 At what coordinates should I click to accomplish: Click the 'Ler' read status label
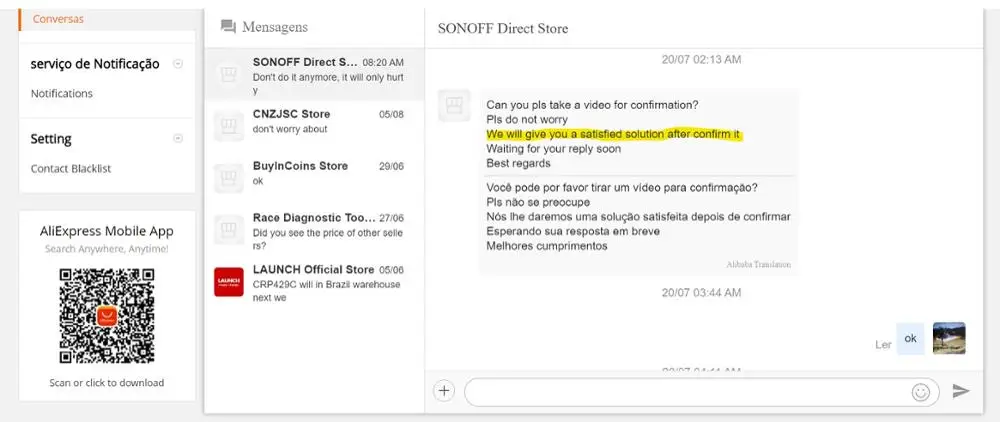[x=883, y=344]
